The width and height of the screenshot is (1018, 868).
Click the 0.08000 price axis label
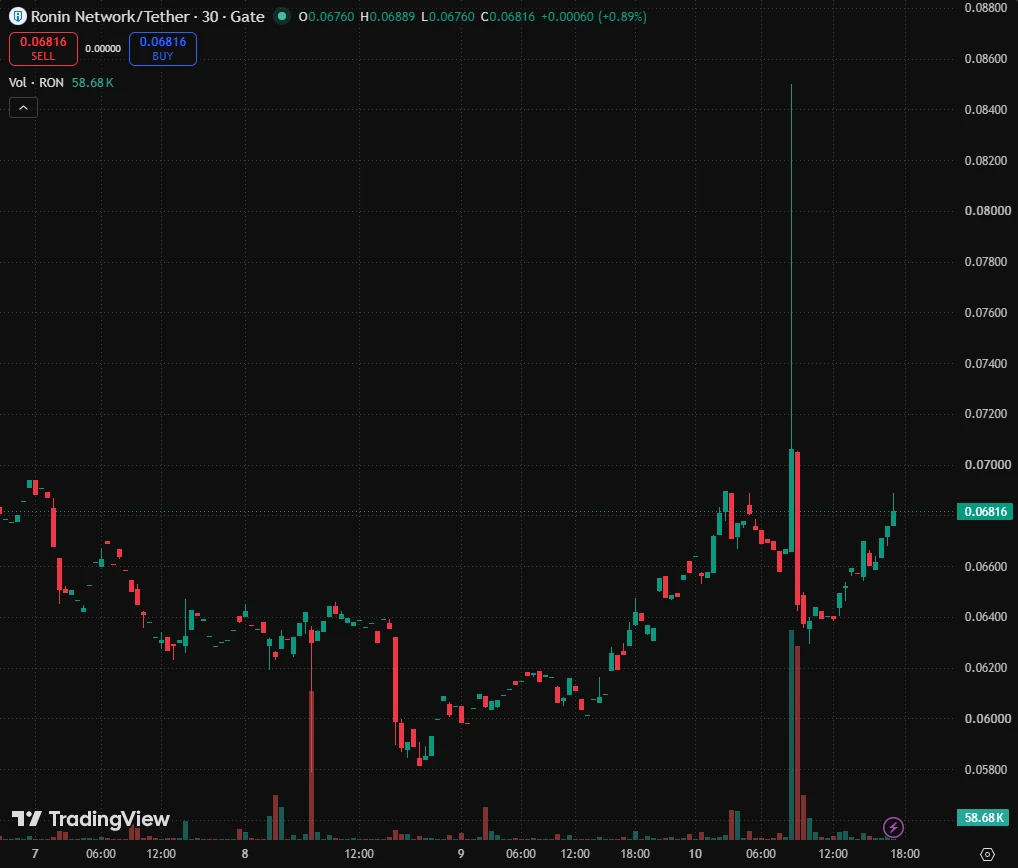[987, 210]
